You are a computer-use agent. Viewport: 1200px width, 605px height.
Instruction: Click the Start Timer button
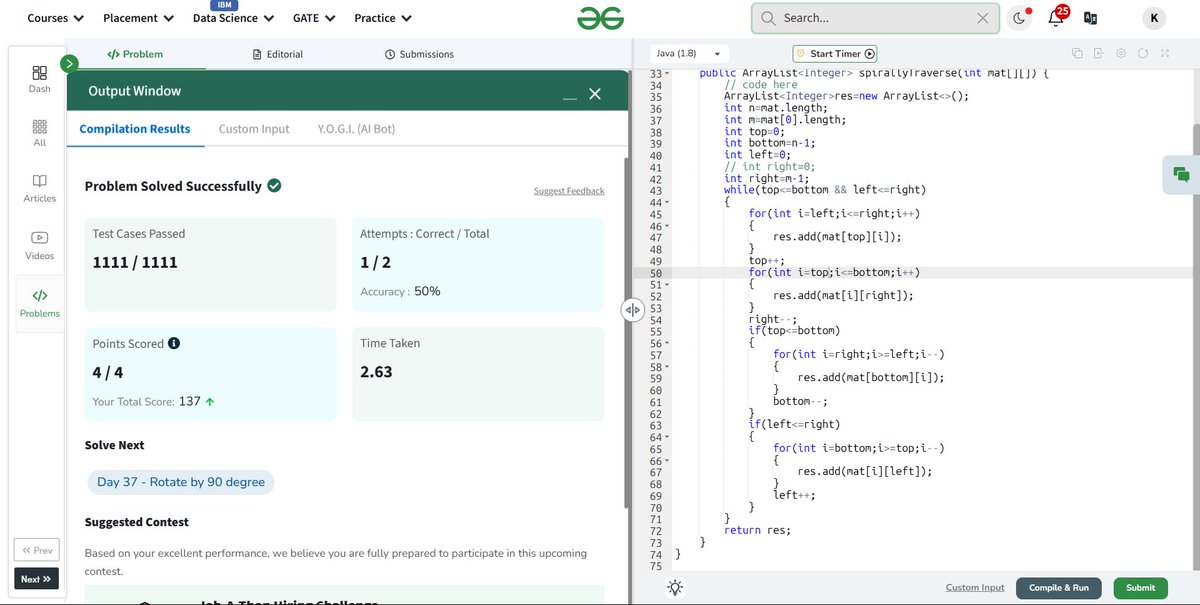click(x=835, y=54)
